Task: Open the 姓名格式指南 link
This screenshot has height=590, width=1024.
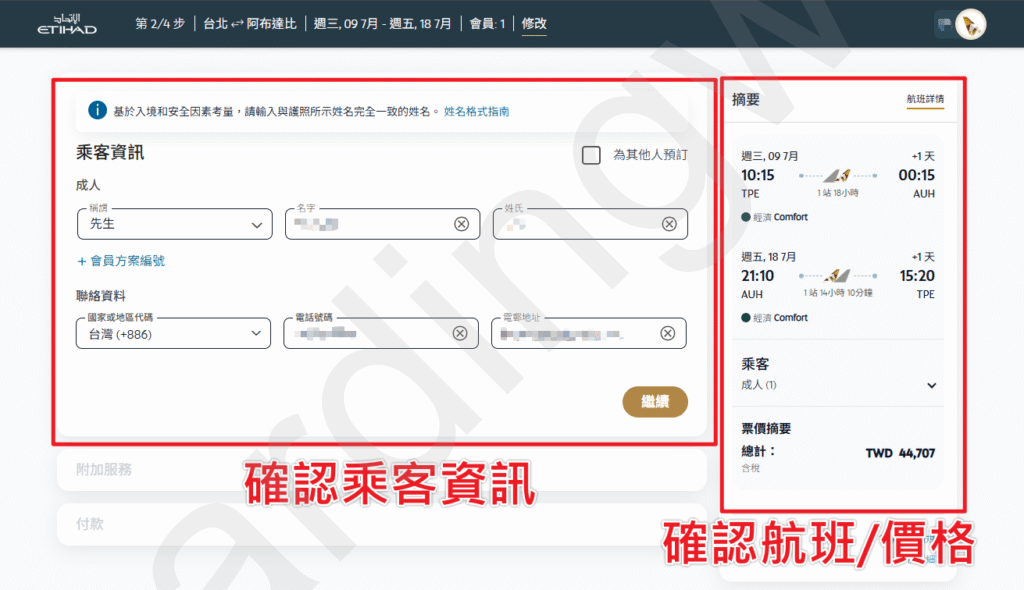Action: (477, 111)
